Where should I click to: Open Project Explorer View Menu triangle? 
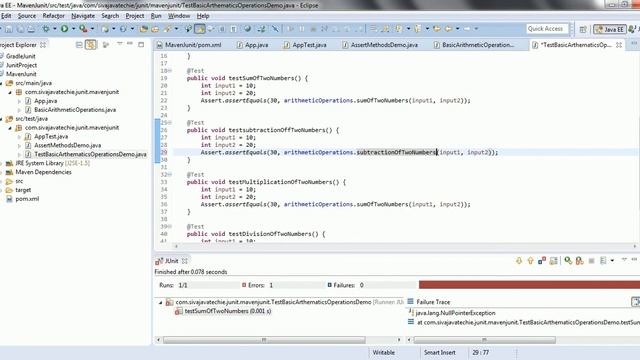120,44
